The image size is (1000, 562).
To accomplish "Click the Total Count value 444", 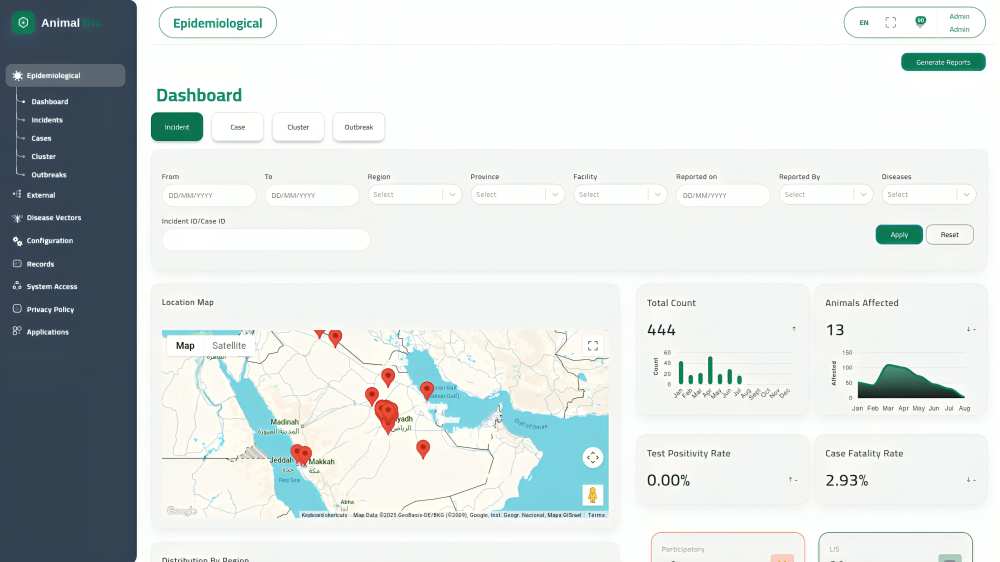I will pos(661,330).
